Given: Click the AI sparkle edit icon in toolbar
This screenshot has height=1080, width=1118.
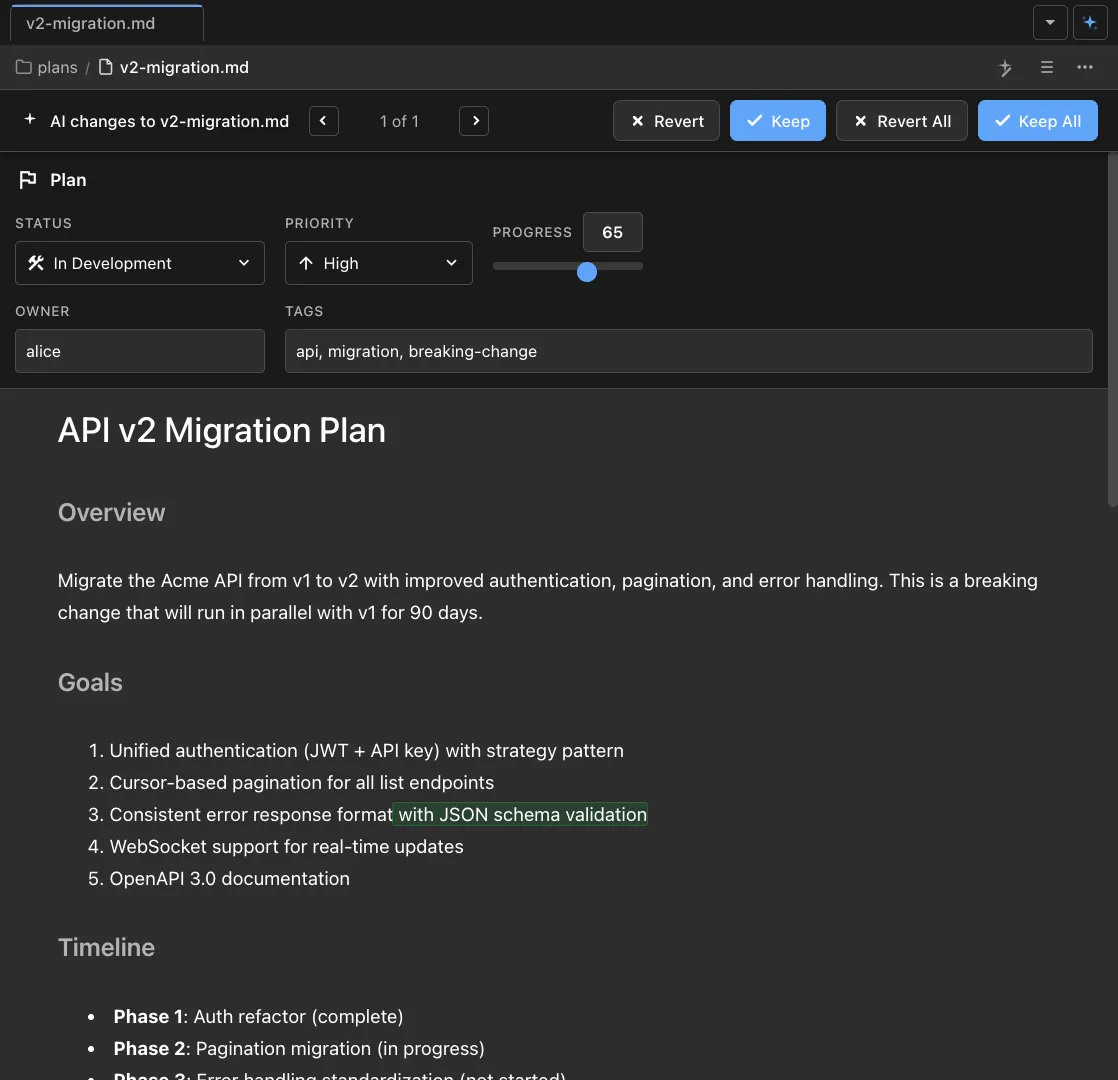Looking at the screenshot, I should pyautogui.click(x=1005, y=67).
